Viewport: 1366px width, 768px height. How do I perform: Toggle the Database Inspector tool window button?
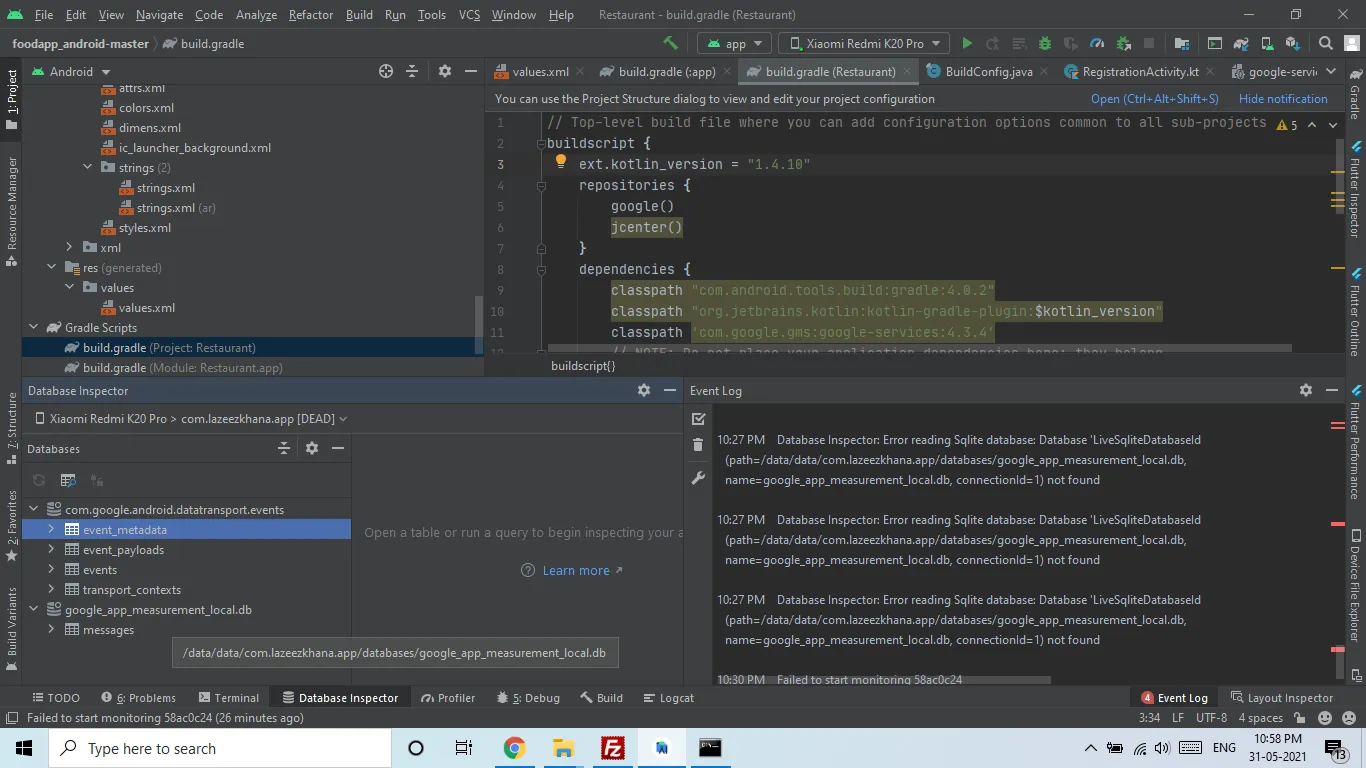click(340, 698)
